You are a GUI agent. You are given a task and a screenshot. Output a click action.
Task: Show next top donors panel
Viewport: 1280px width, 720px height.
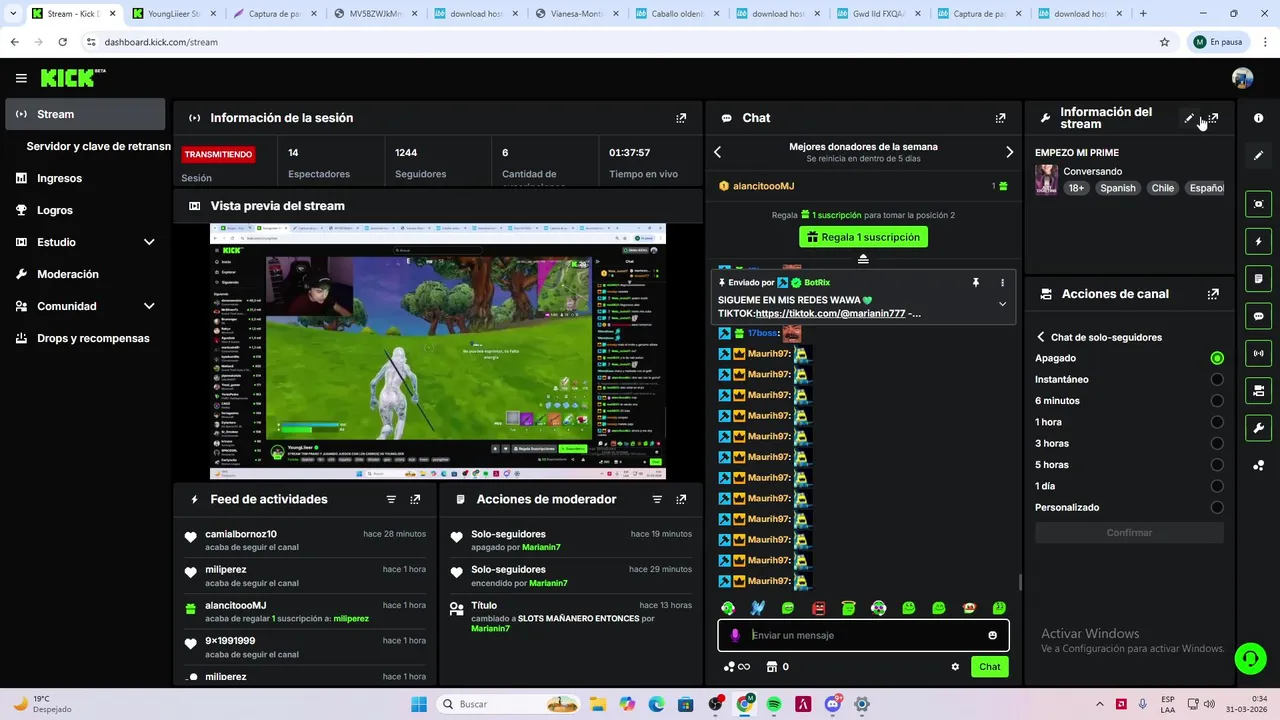[1009, 152]
